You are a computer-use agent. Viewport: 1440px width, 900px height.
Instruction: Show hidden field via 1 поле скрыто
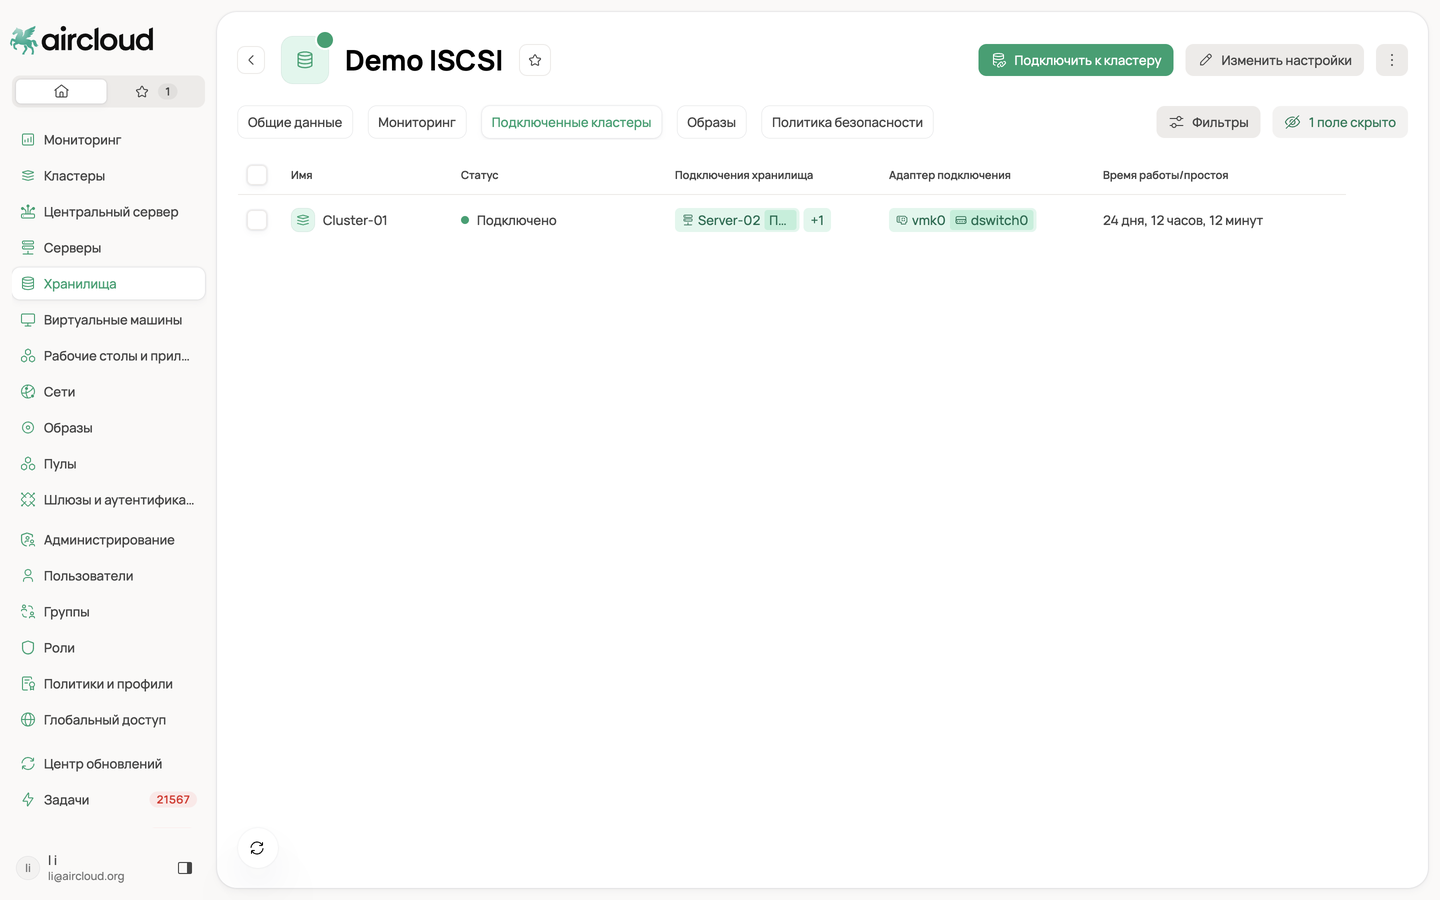tap(1340, 122)
